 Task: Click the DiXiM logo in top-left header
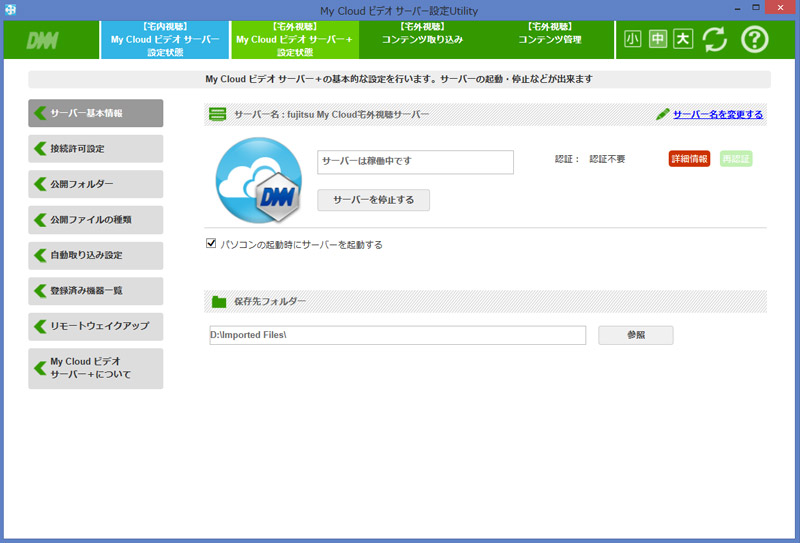pyautogui.click(x=44, y=40)
